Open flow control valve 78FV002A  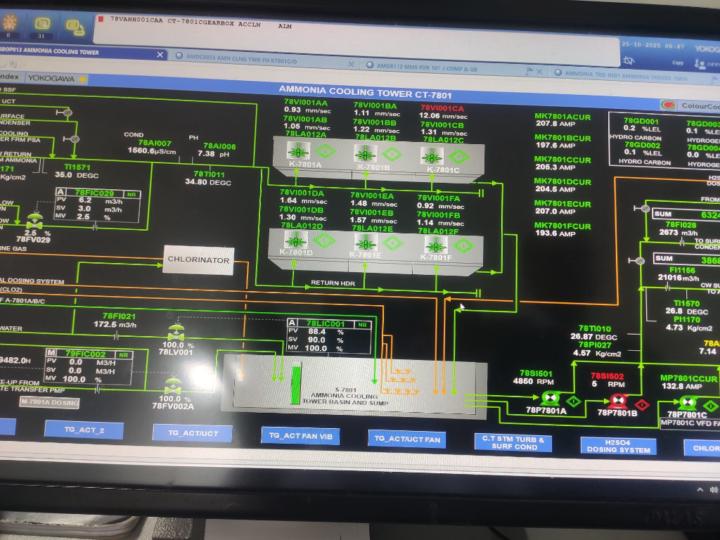(173, 385)
